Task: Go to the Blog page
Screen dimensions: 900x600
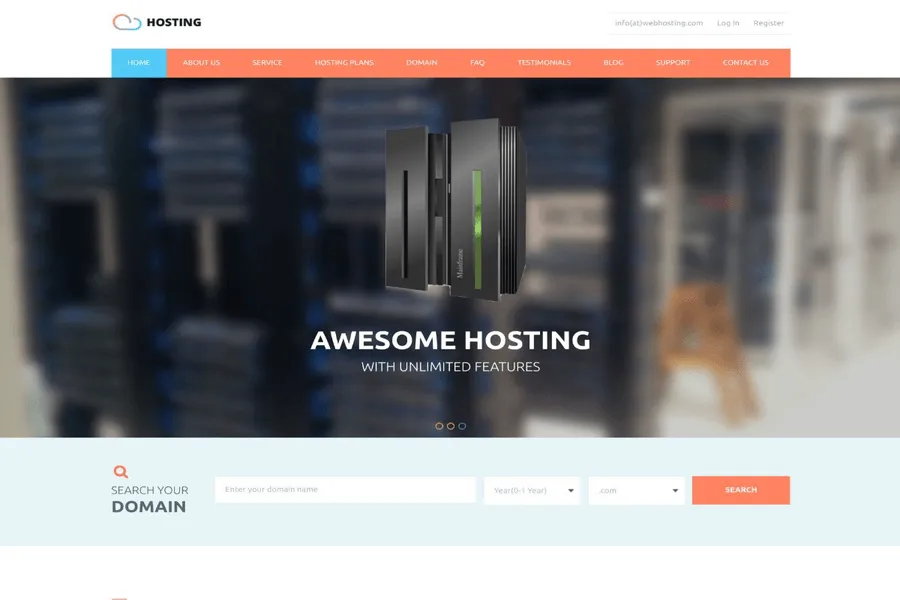Action: coord(613,63)
